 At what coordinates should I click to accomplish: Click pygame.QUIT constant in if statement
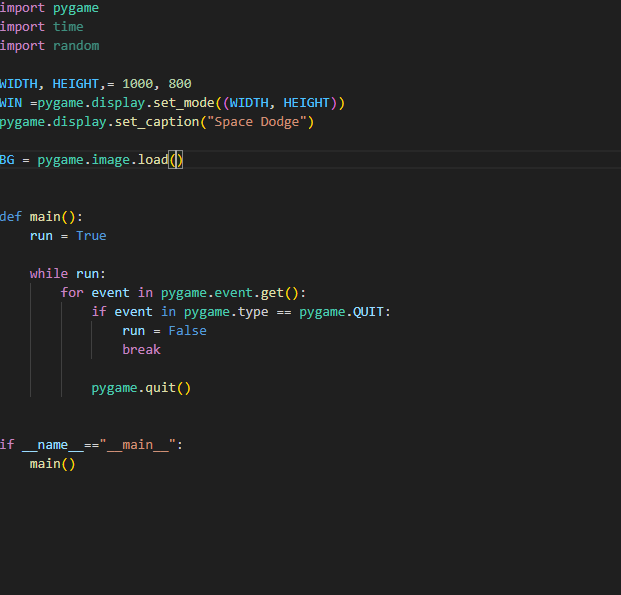point(342,312)
